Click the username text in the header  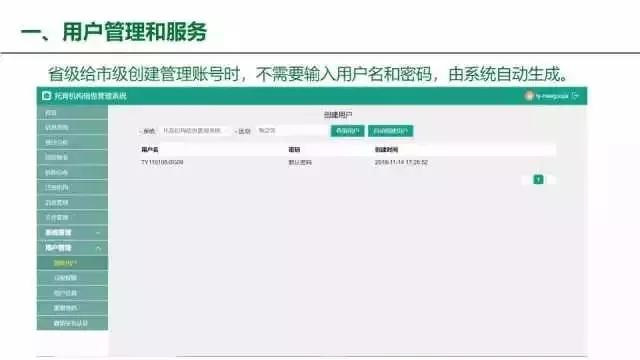point(552,96)
